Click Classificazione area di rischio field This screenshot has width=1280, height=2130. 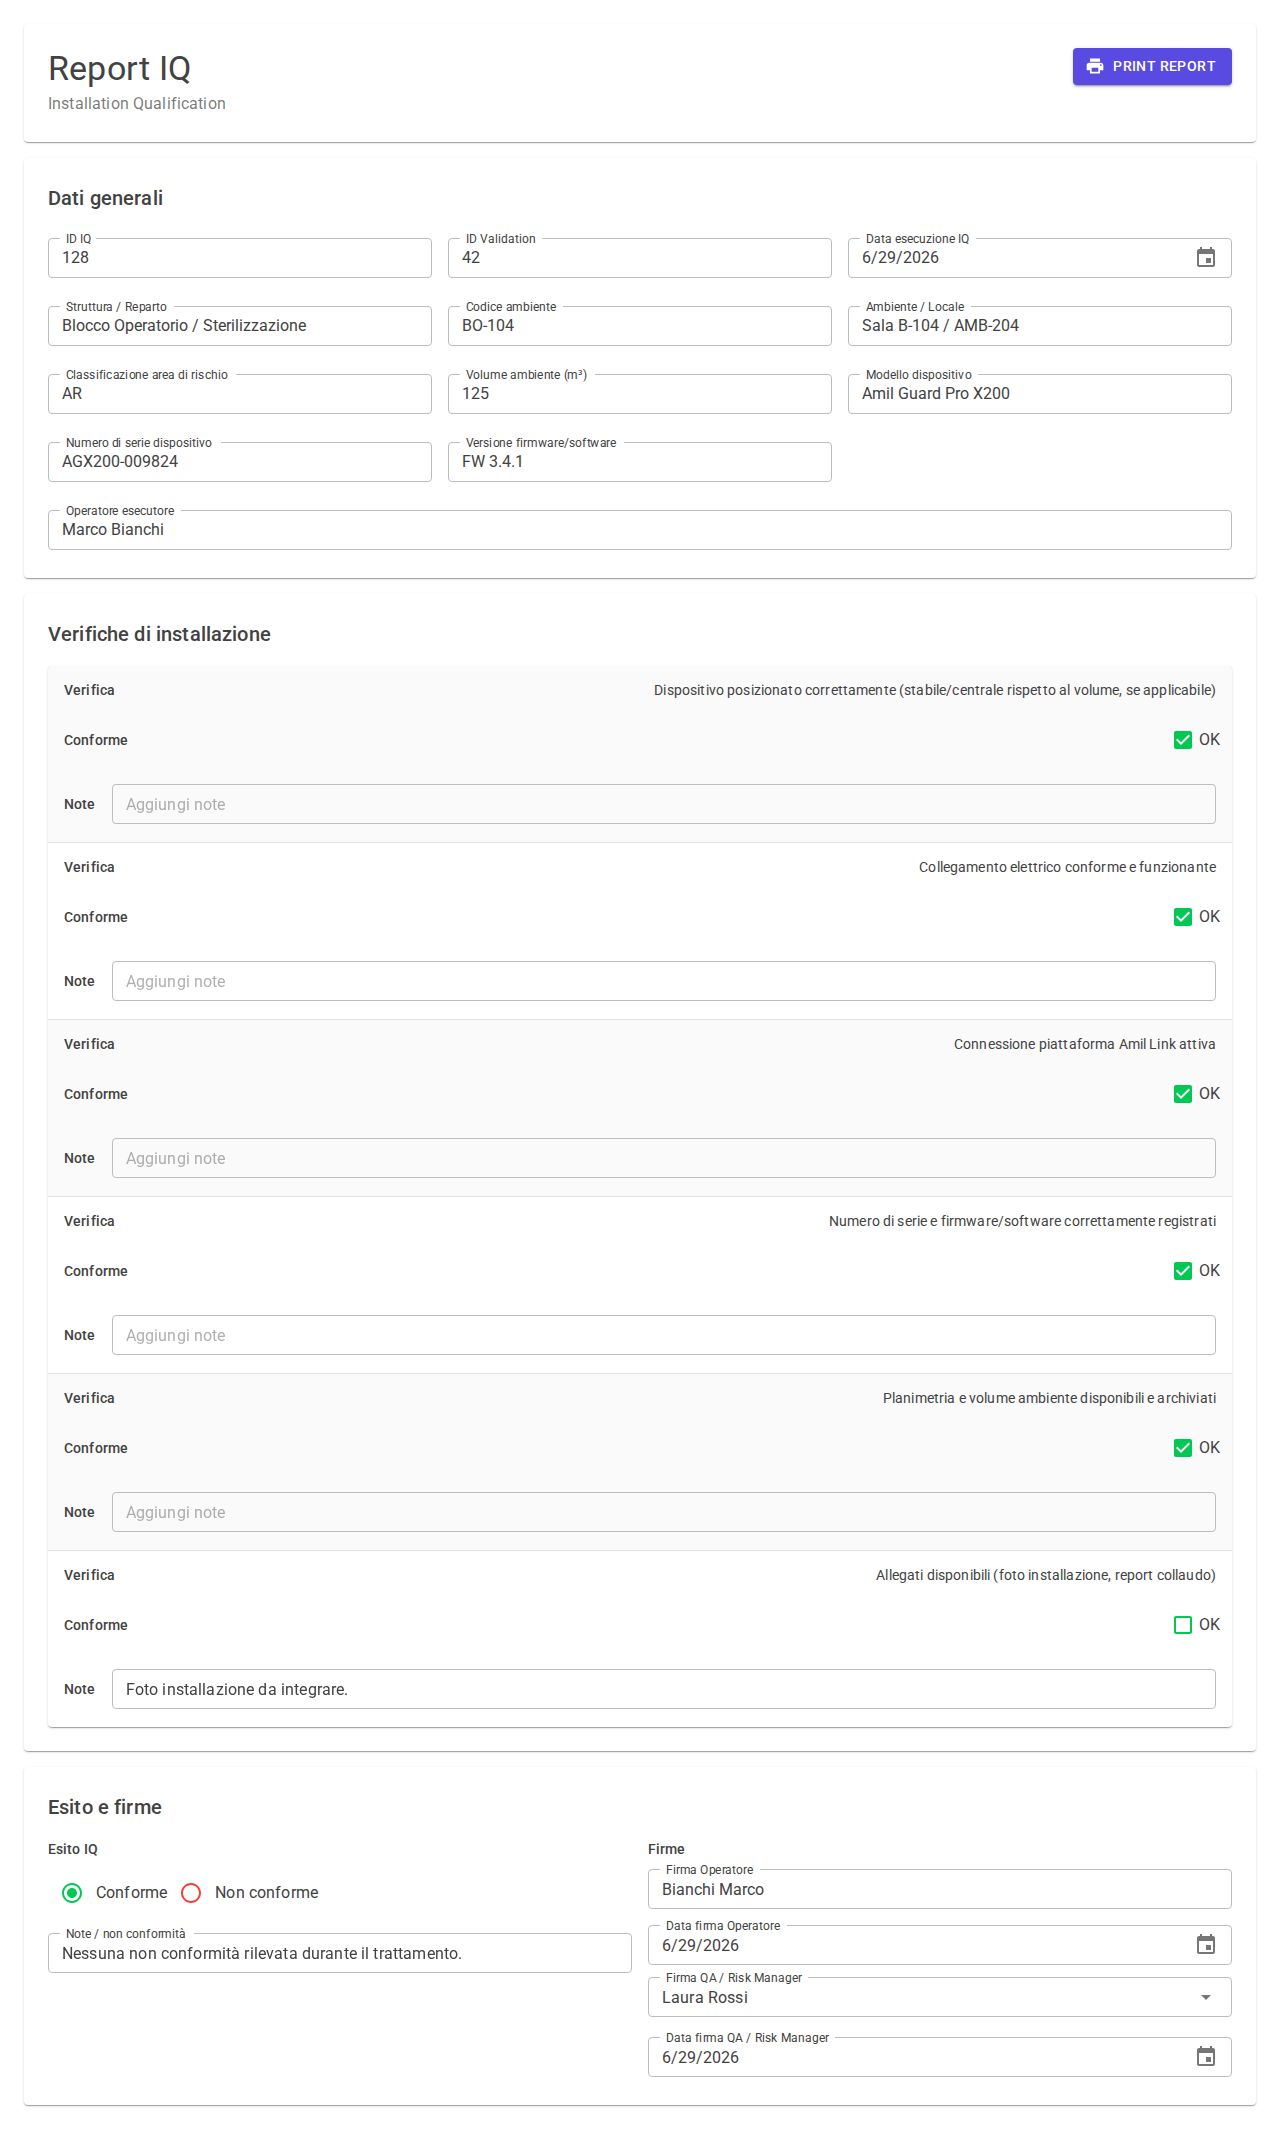[x=240, y=394]
